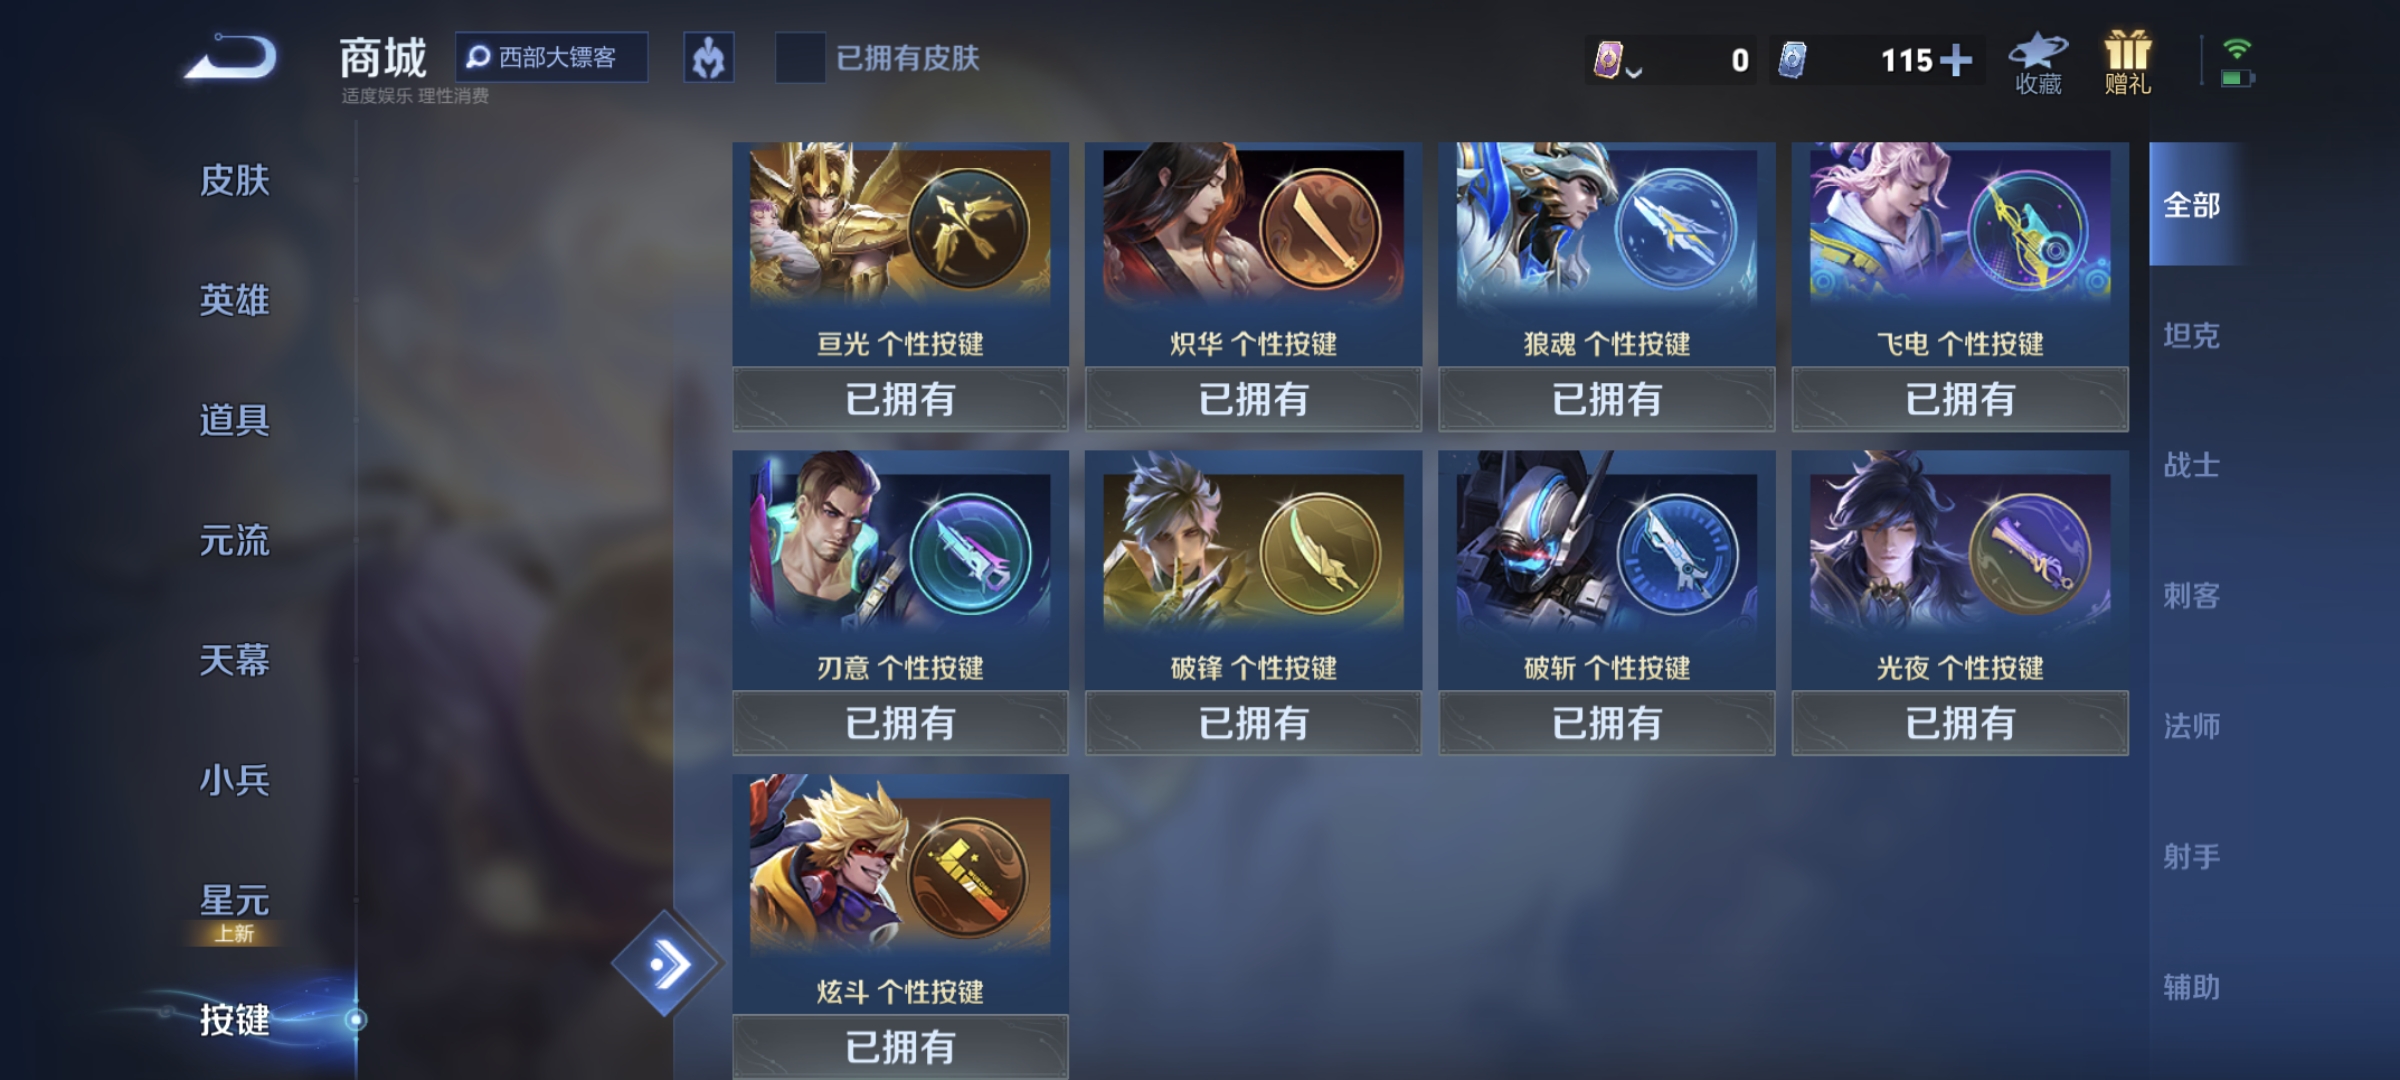Tap the hero filter icon beside search
Viewport: 2400px width, 1080px height.
pyautogui.click(x=709, y=58)
